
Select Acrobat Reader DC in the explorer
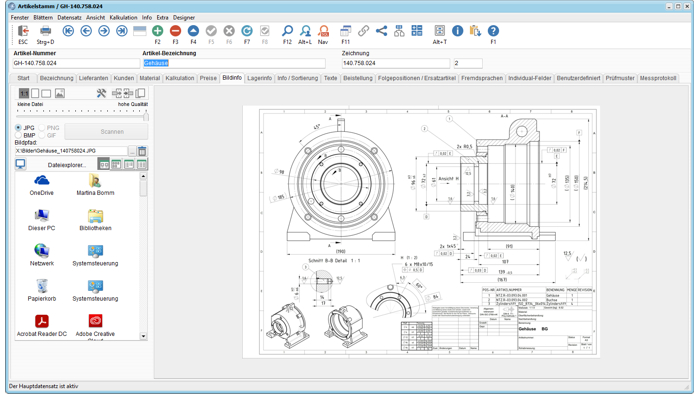[x=42, y=326]
